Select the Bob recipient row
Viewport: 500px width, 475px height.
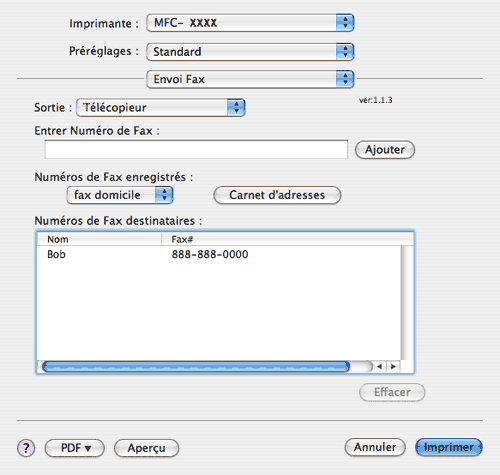click(219, 254)
